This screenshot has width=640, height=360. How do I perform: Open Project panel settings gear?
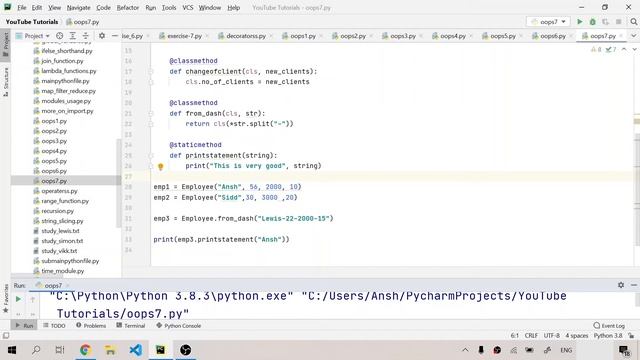(102, 36)
